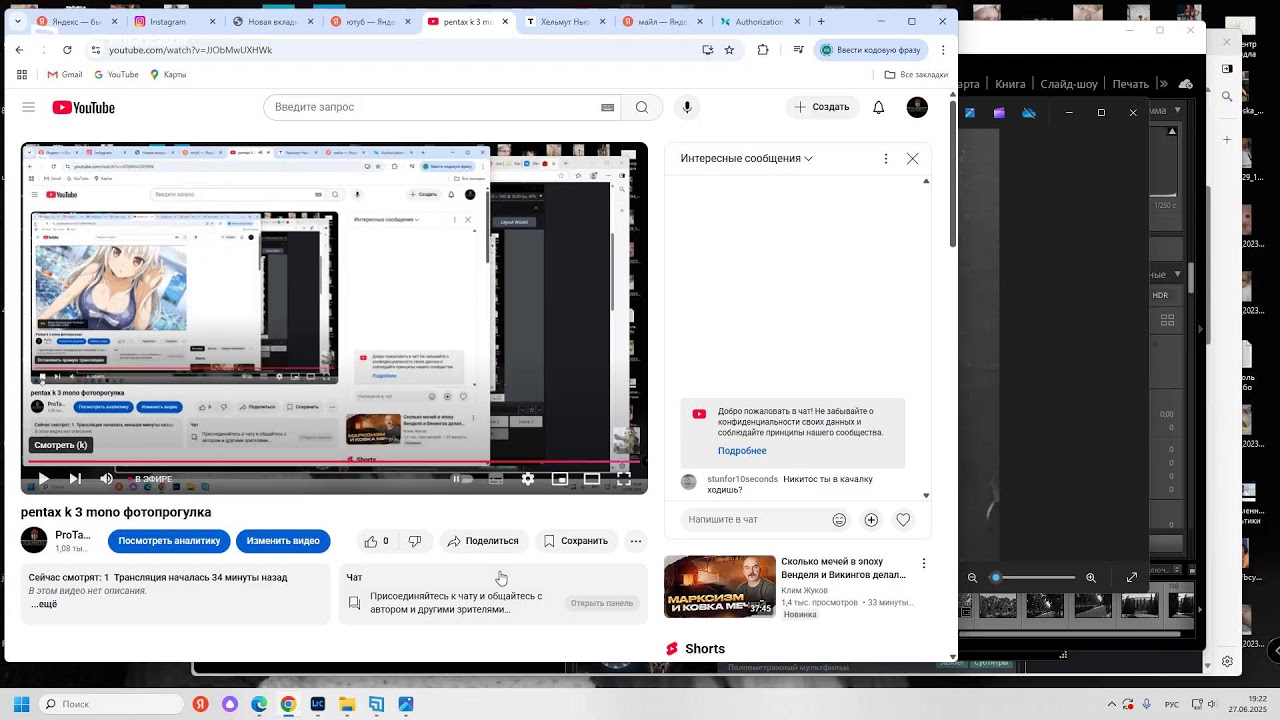1280x720 pixels.
Task: Open the Маркоизм и ковка video thumbnail
Action: pyautogui.click(x=720, y=586)
